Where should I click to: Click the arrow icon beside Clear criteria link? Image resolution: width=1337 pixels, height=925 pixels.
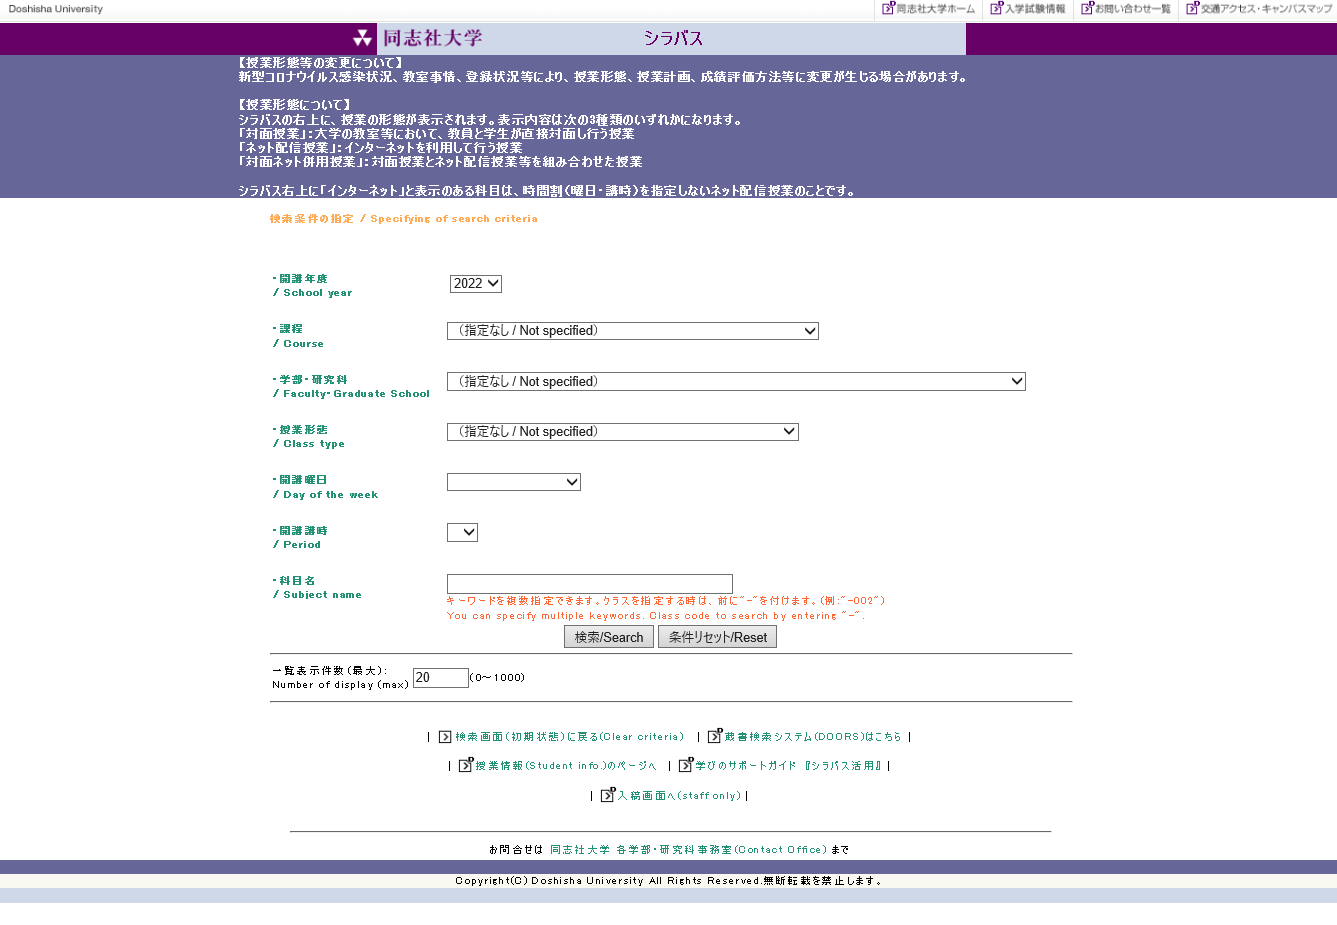[x=445, y=737]
